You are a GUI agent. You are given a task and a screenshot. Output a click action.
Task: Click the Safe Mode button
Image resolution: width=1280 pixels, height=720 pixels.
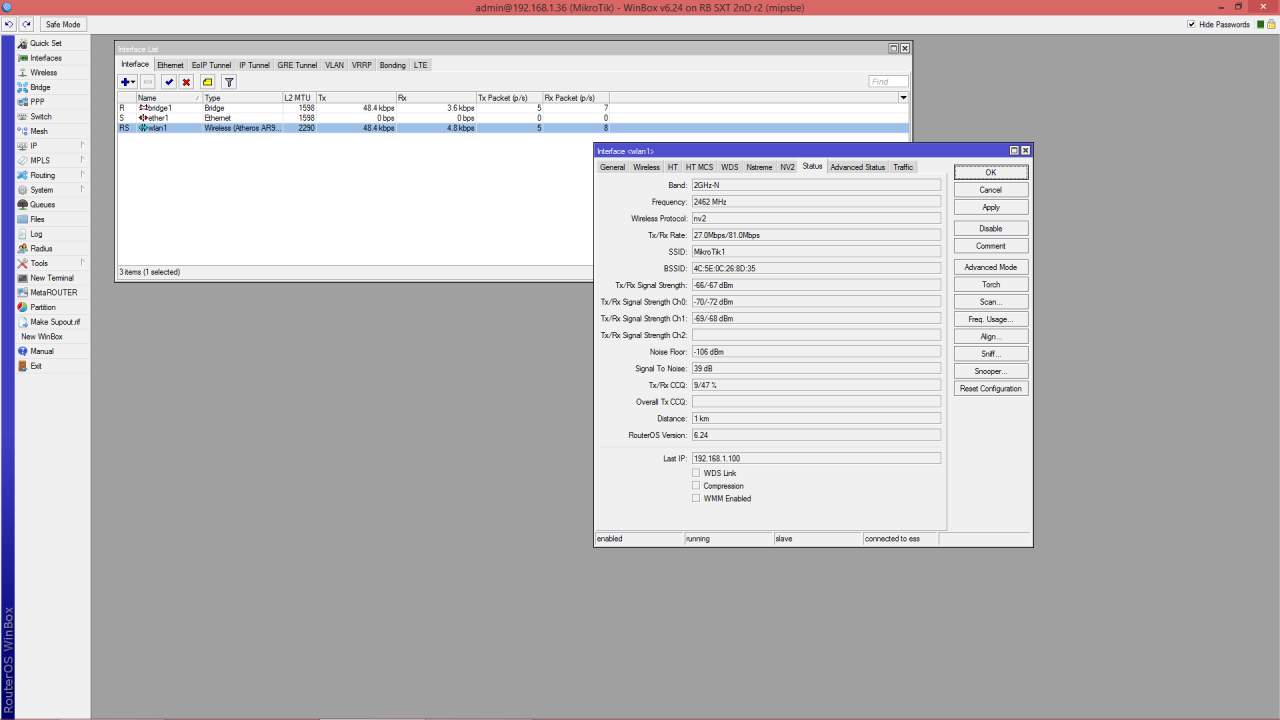pyautogui.click(x=63, y=24)
